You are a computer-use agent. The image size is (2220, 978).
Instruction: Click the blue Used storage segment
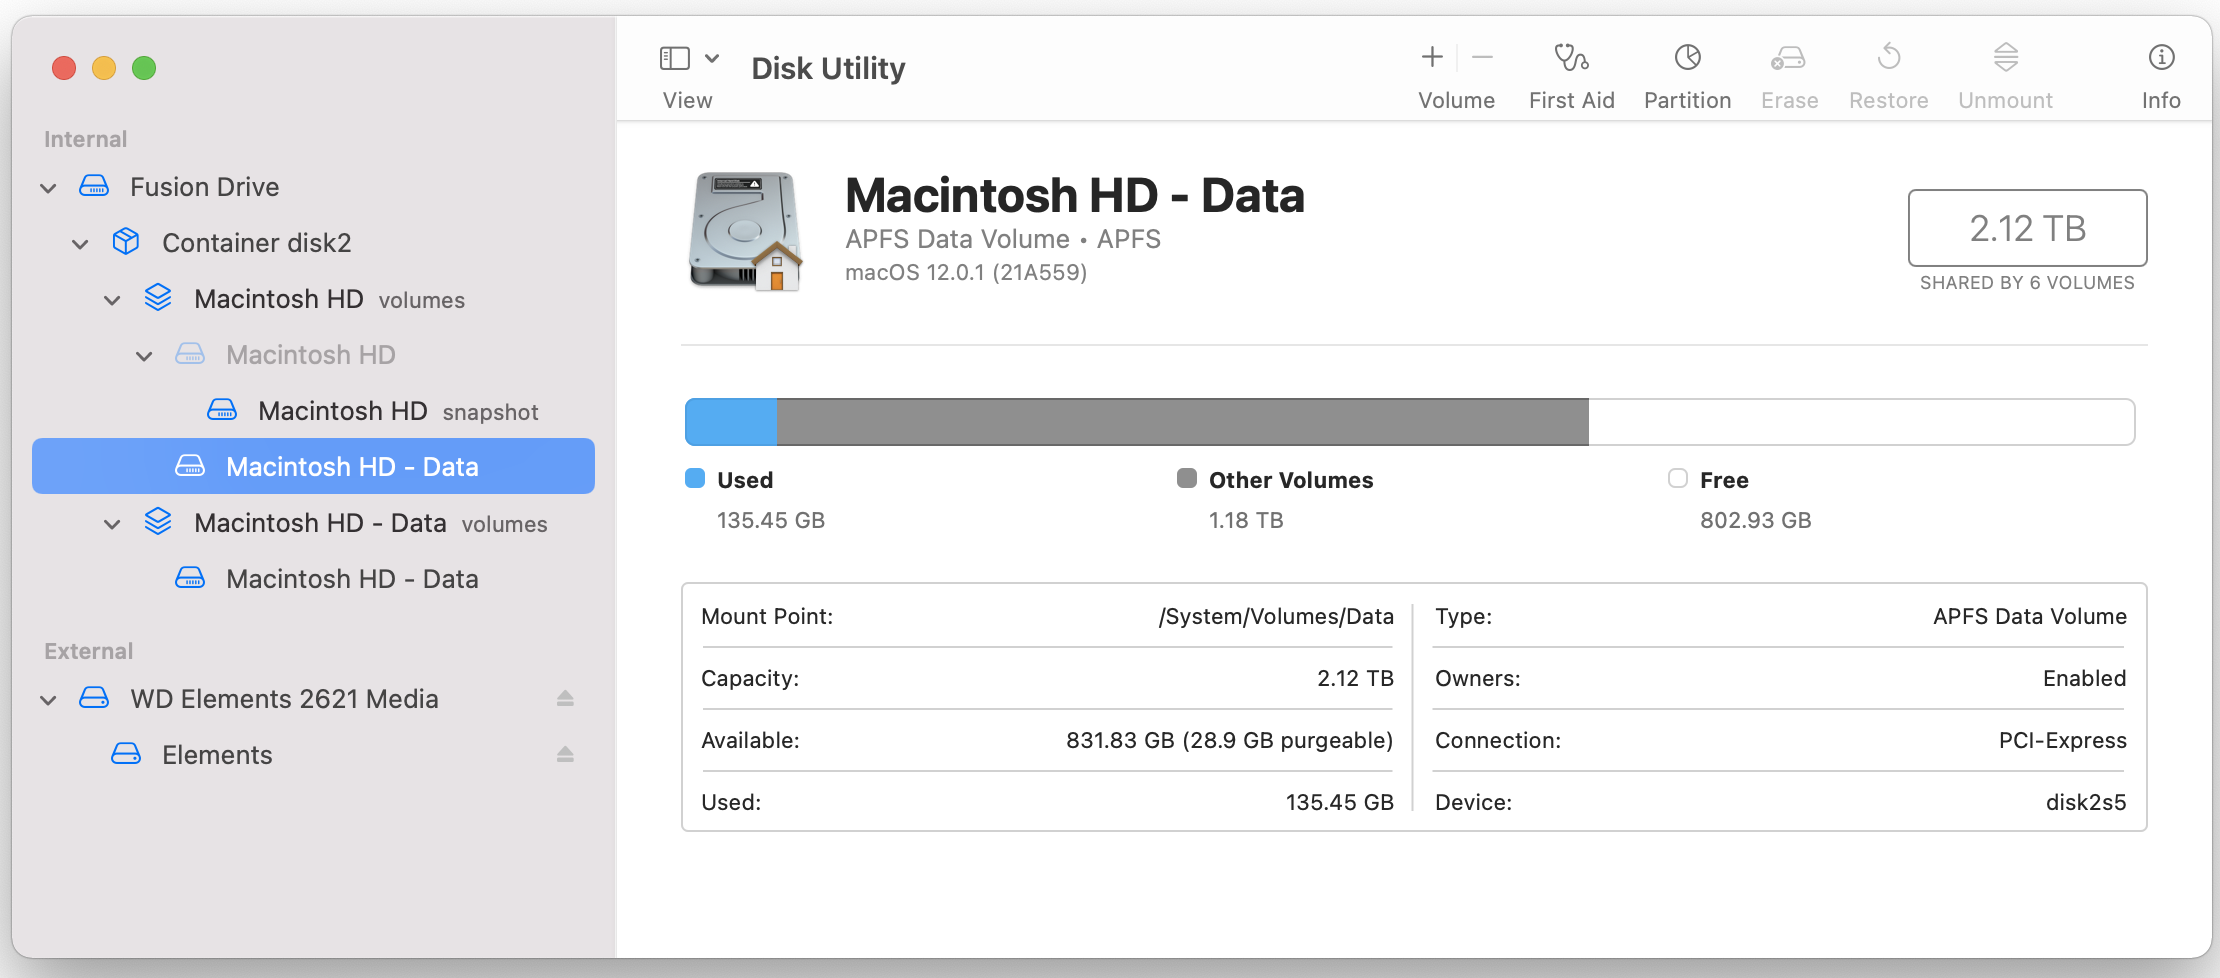[x=731, y=422]
